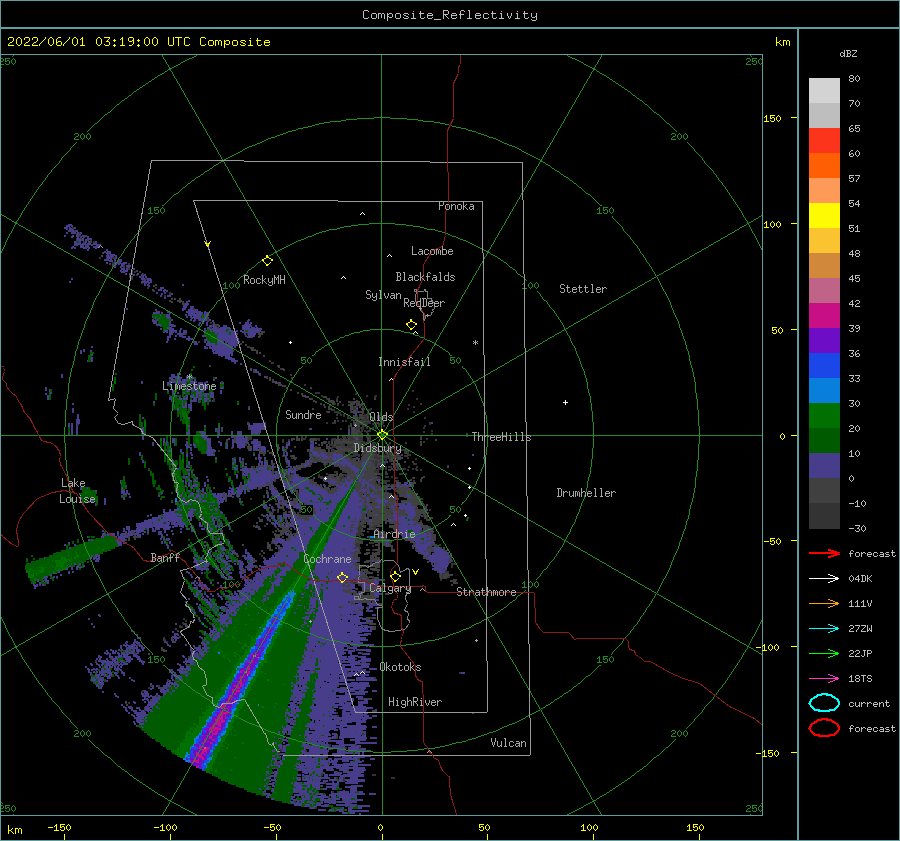Pick the green 22JP arrow legend icon
This screenshot has width=900, height=841.
pos(824,653)
